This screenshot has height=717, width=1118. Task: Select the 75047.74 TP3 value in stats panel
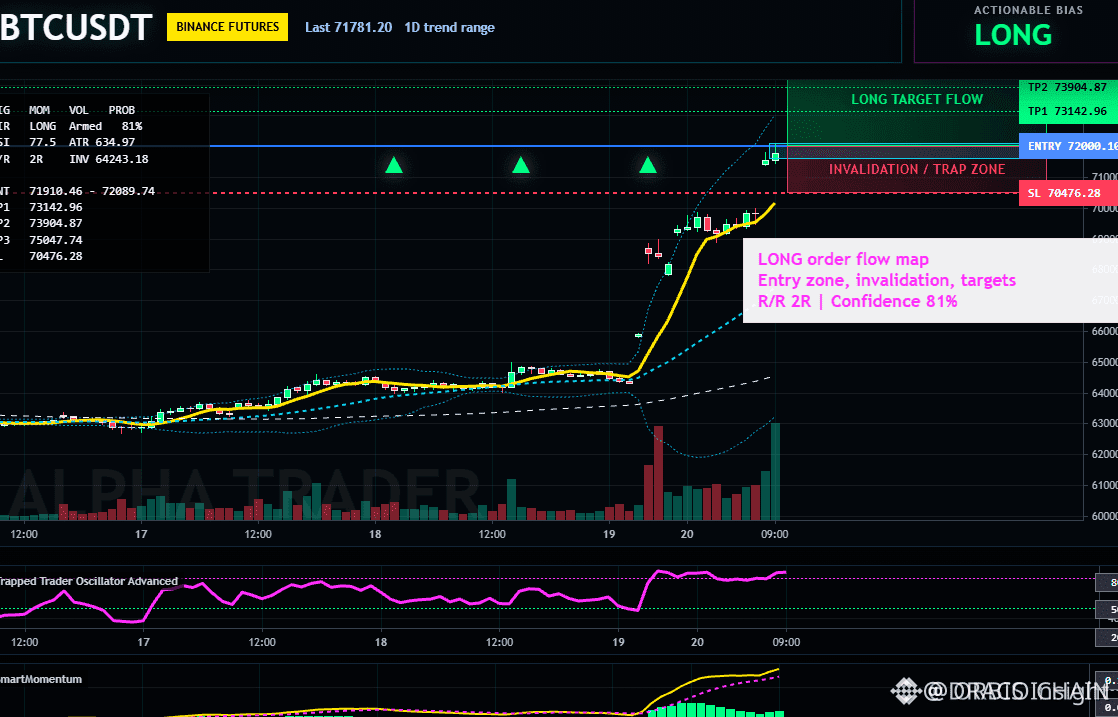click(x=56, y=240)
